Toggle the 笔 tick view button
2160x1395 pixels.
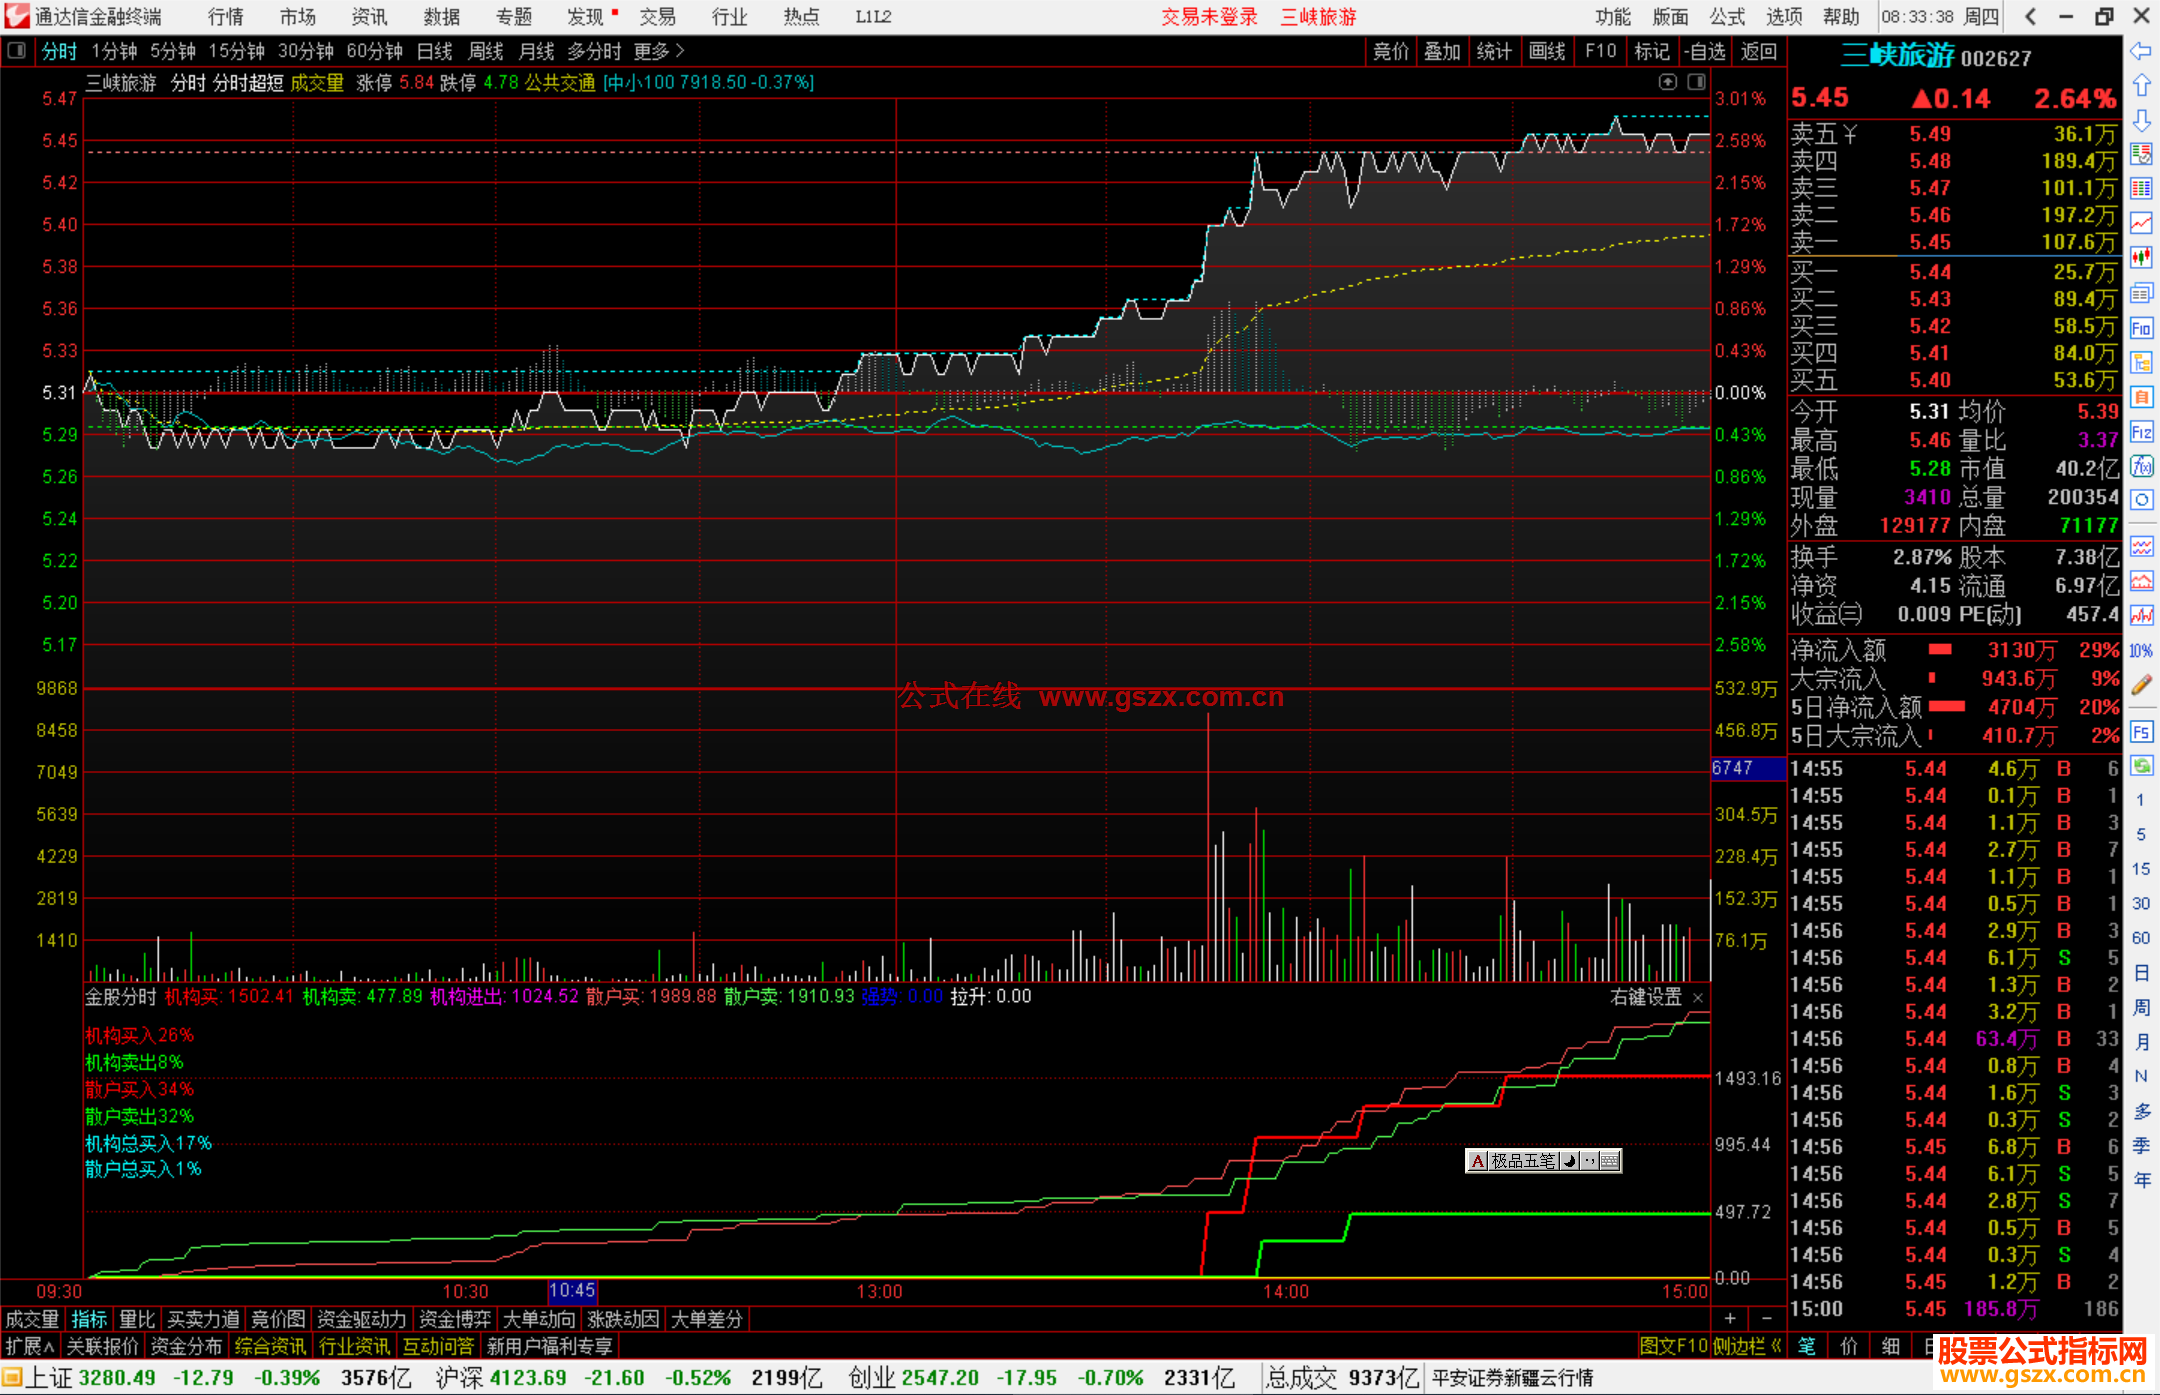pyautogui.click(x=1807, y=1346)
